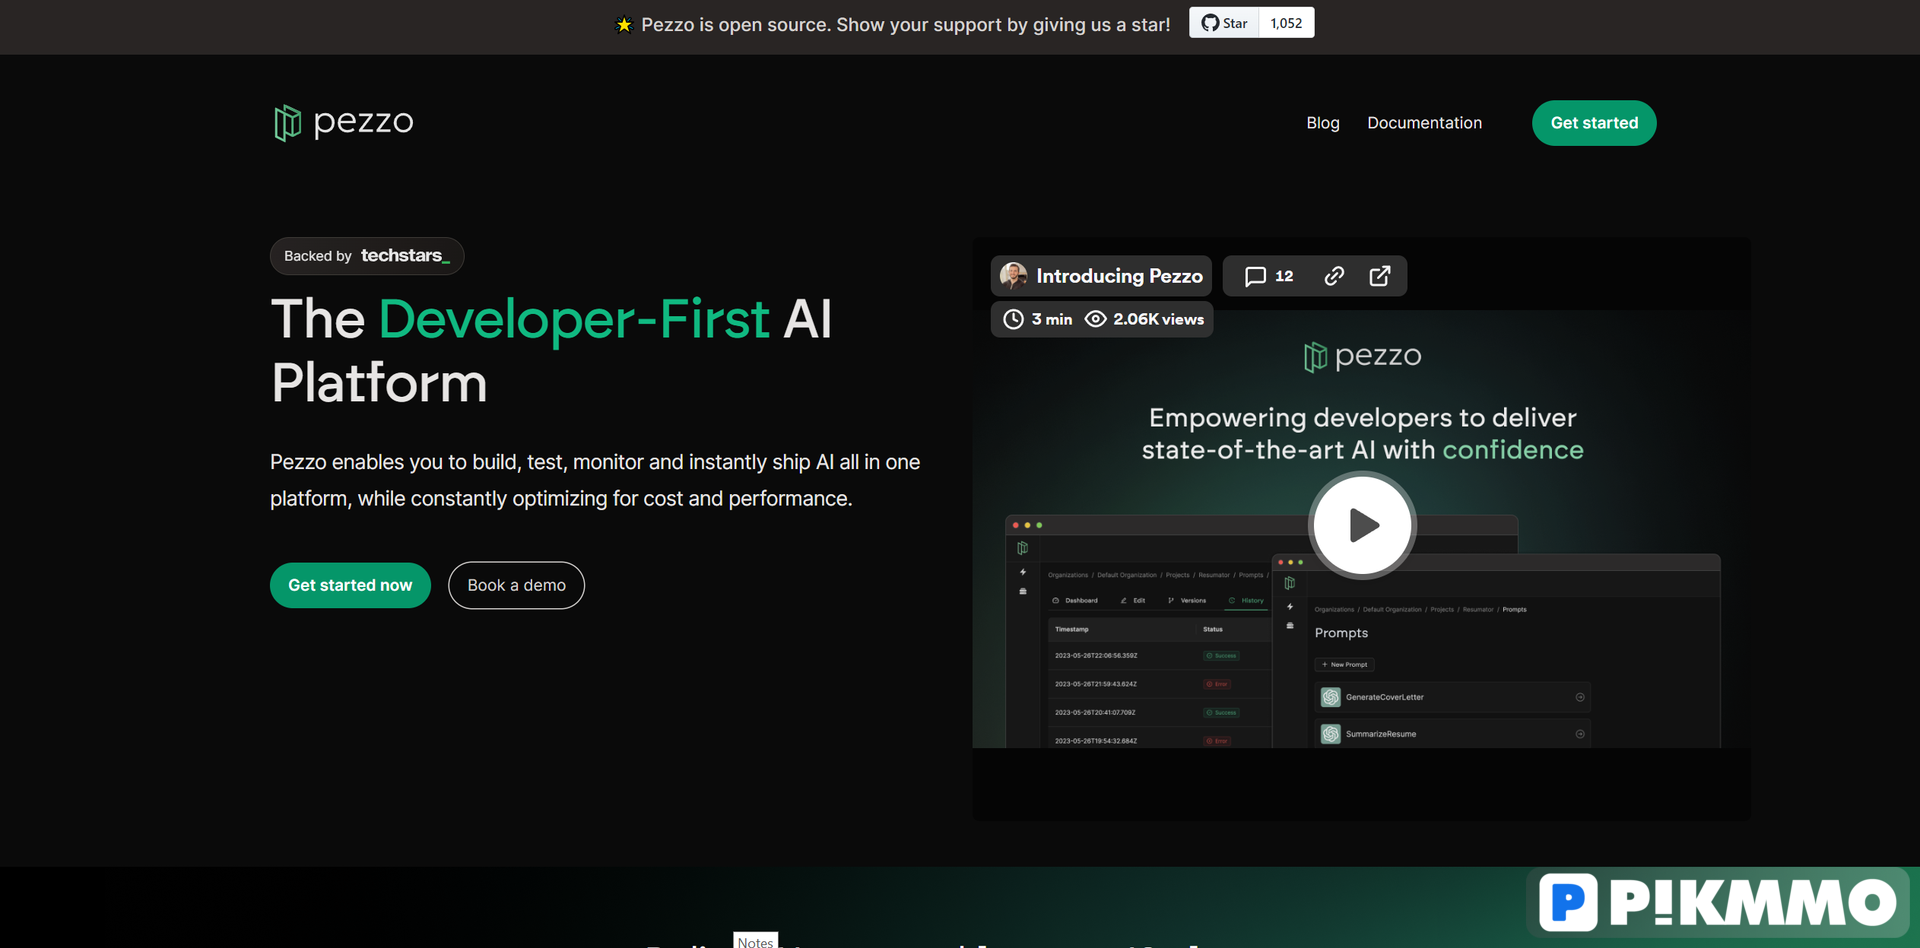Click the Get started header button
The image size is (1920, 948).
pos(1594,123)
